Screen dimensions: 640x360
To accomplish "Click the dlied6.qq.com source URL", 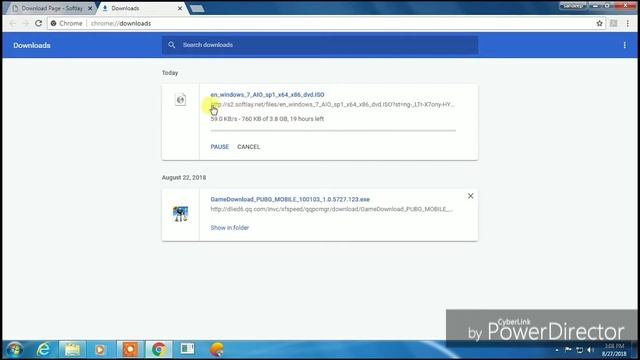I will (331, 209).
